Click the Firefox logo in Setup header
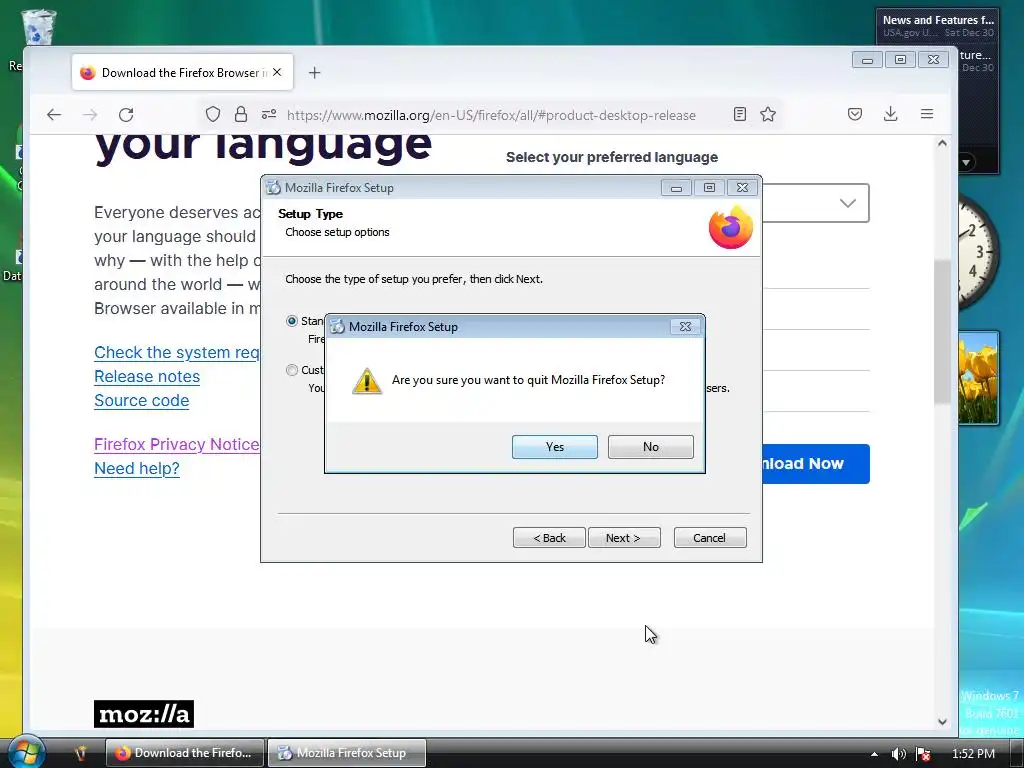This screenshot has height=768, width=1024. [x=731, y=227]
